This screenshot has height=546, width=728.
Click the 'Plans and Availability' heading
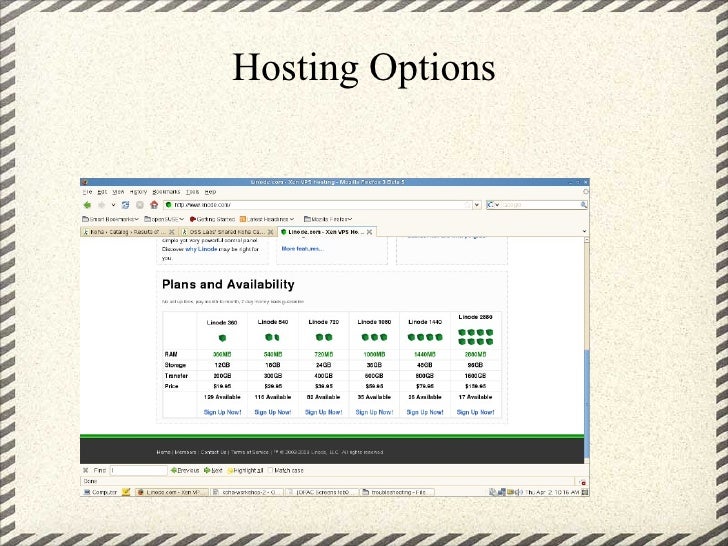[228, 285]
